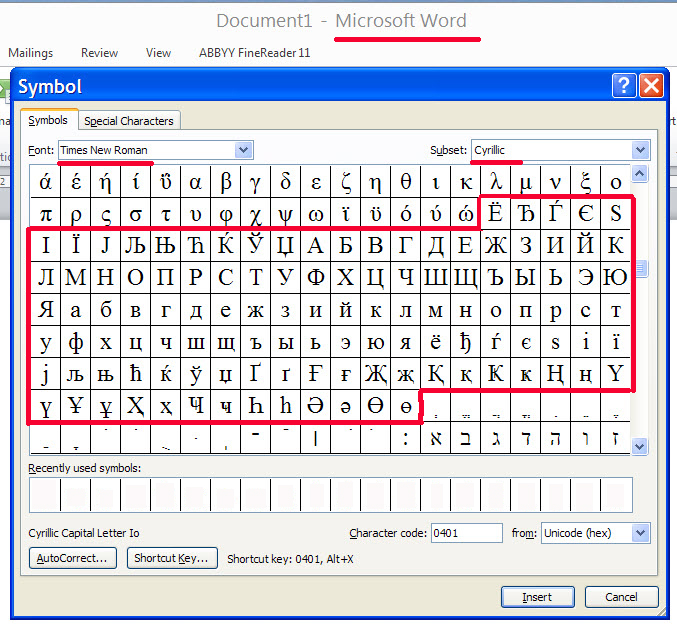This screenshot has width=677, height=633.
Task: Click the symbol grid scroll up arrow
Action: point(639,174)
